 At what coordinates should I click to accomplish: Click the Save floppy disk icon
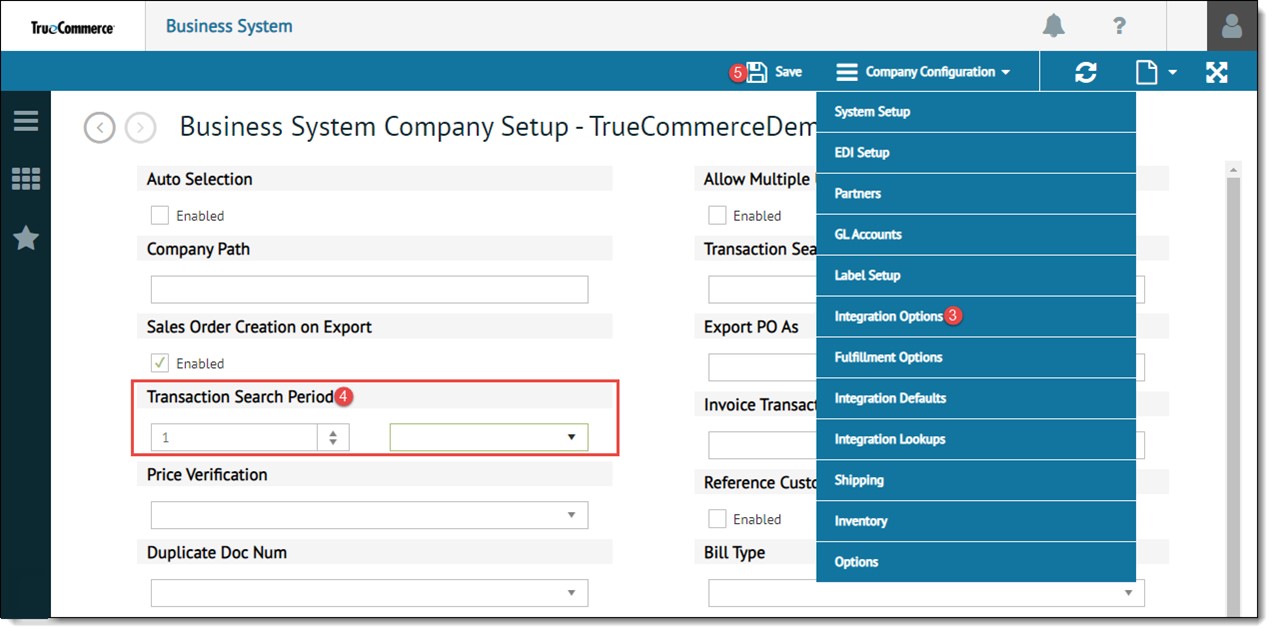757,72
